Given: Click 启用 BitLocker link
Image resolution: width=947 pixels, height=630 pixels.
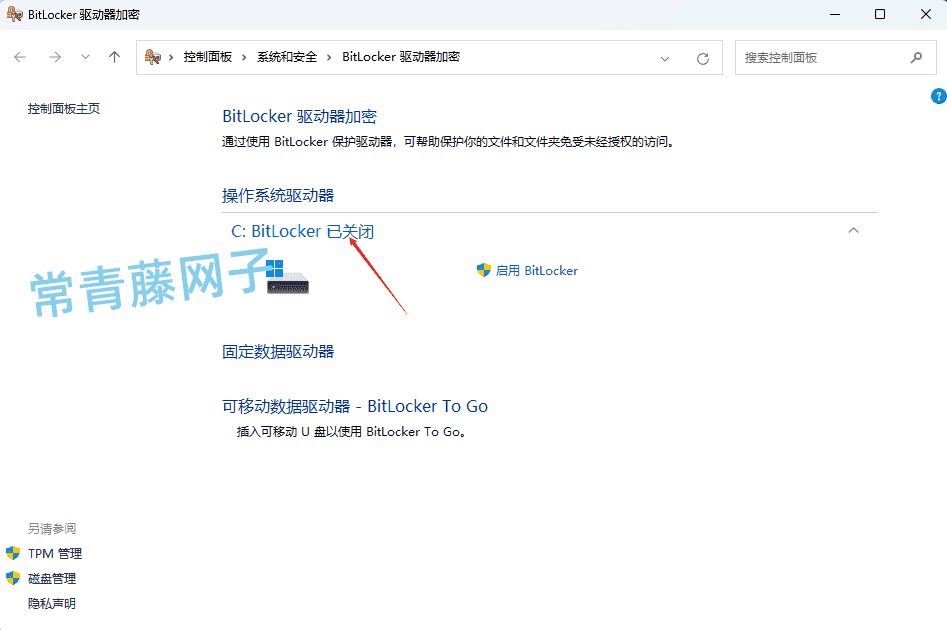Looking at the screenshot, I should click(x=537, y=271).
